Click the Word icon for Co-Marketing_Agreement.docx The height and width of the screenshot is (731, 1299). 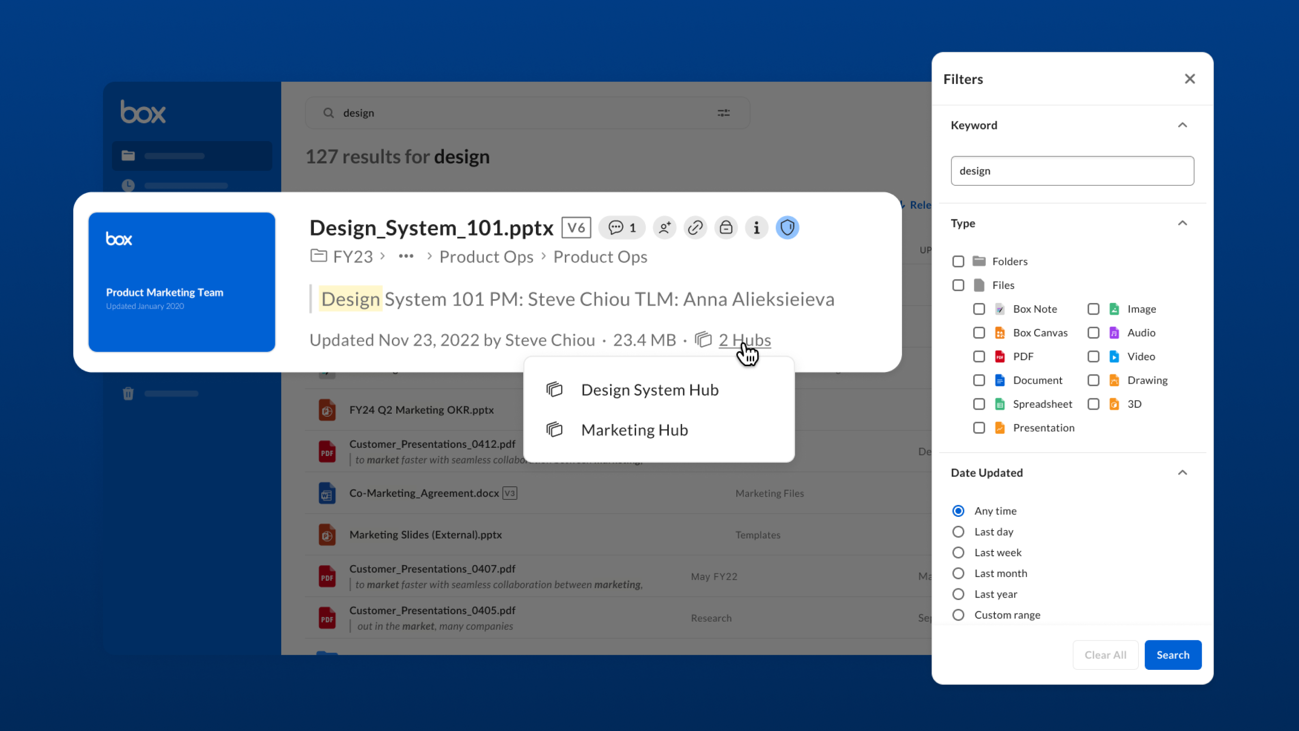pyautogui.click(x=327, y=493)
